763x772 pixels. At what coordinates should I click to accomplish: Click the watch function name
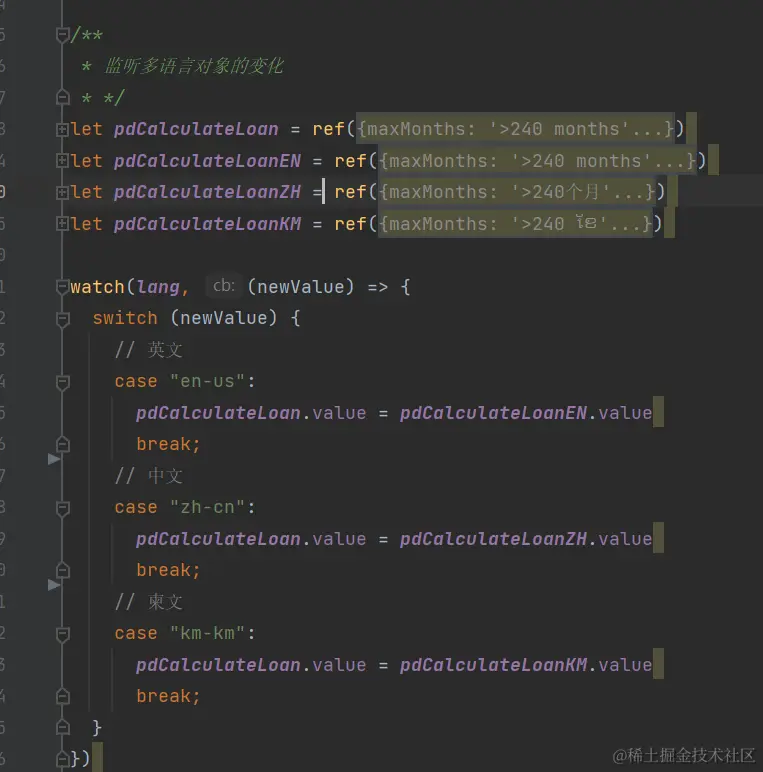(97, 287)
